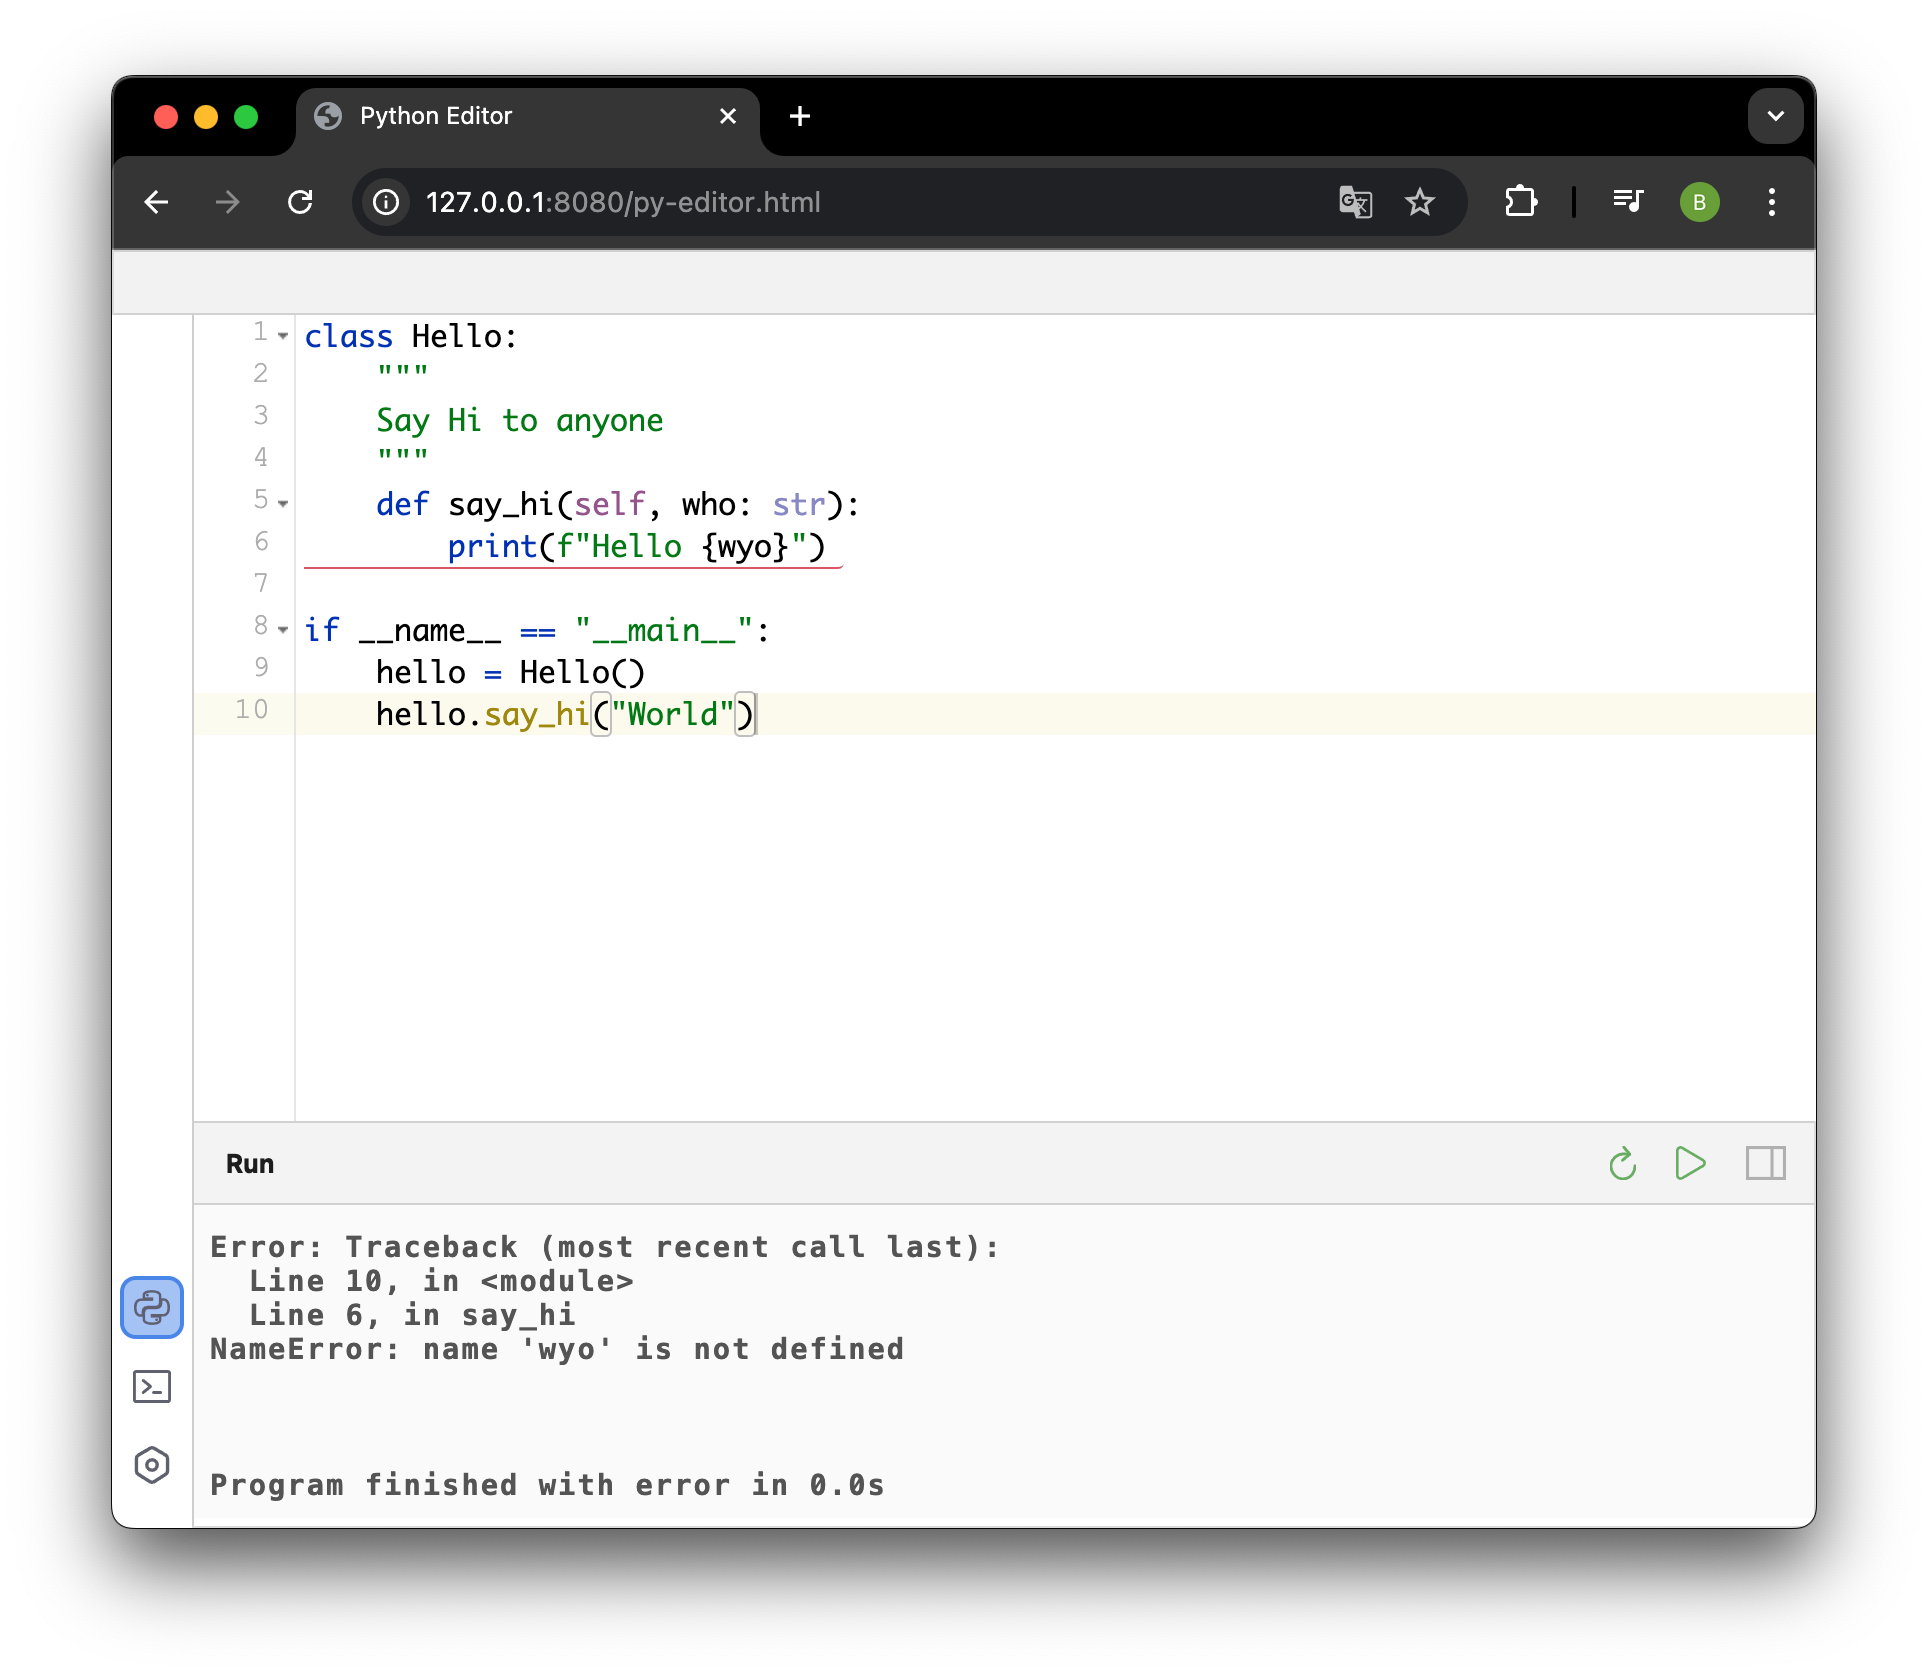Click 'Say Hi to anyone' docstring text

[519, 421]
